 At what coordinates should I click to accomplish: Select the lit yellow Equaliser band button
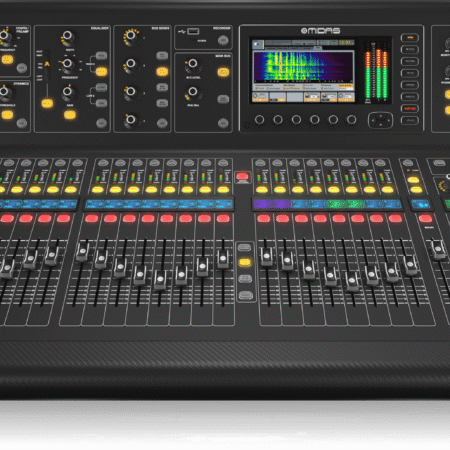[101, 71]
